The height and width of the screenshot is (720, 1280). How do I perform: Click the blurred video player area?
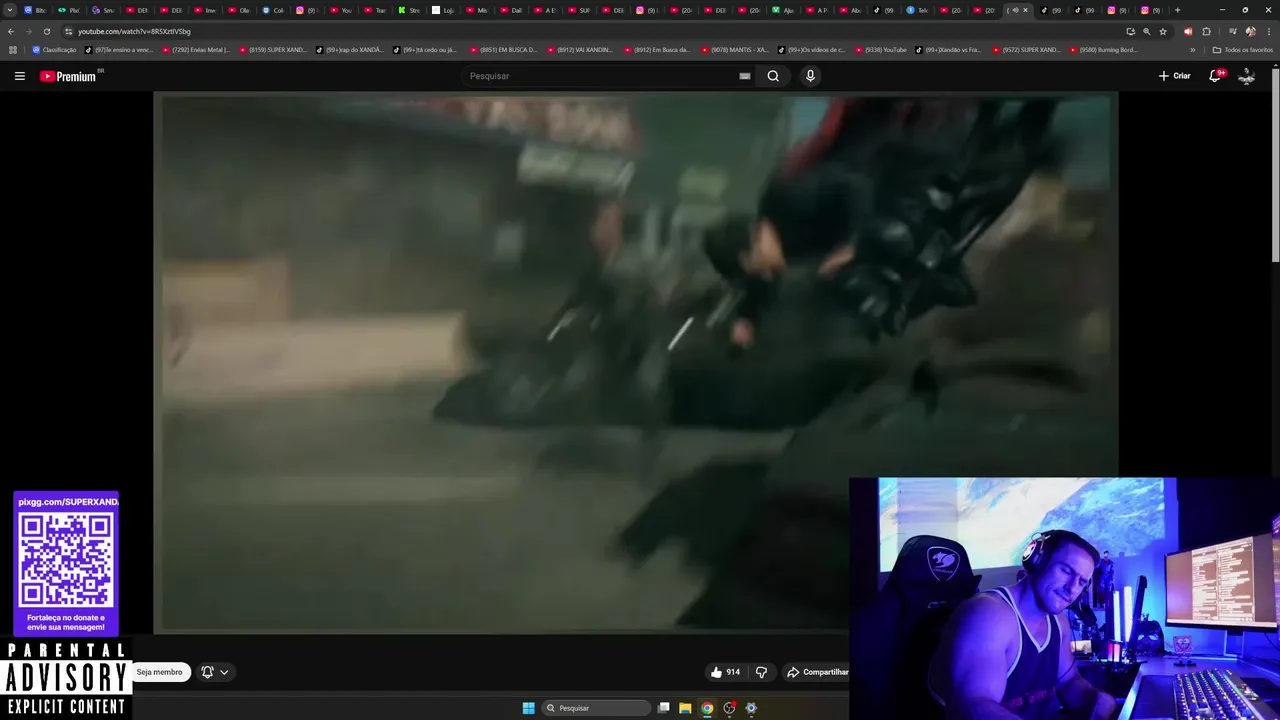tap(635, 362)
